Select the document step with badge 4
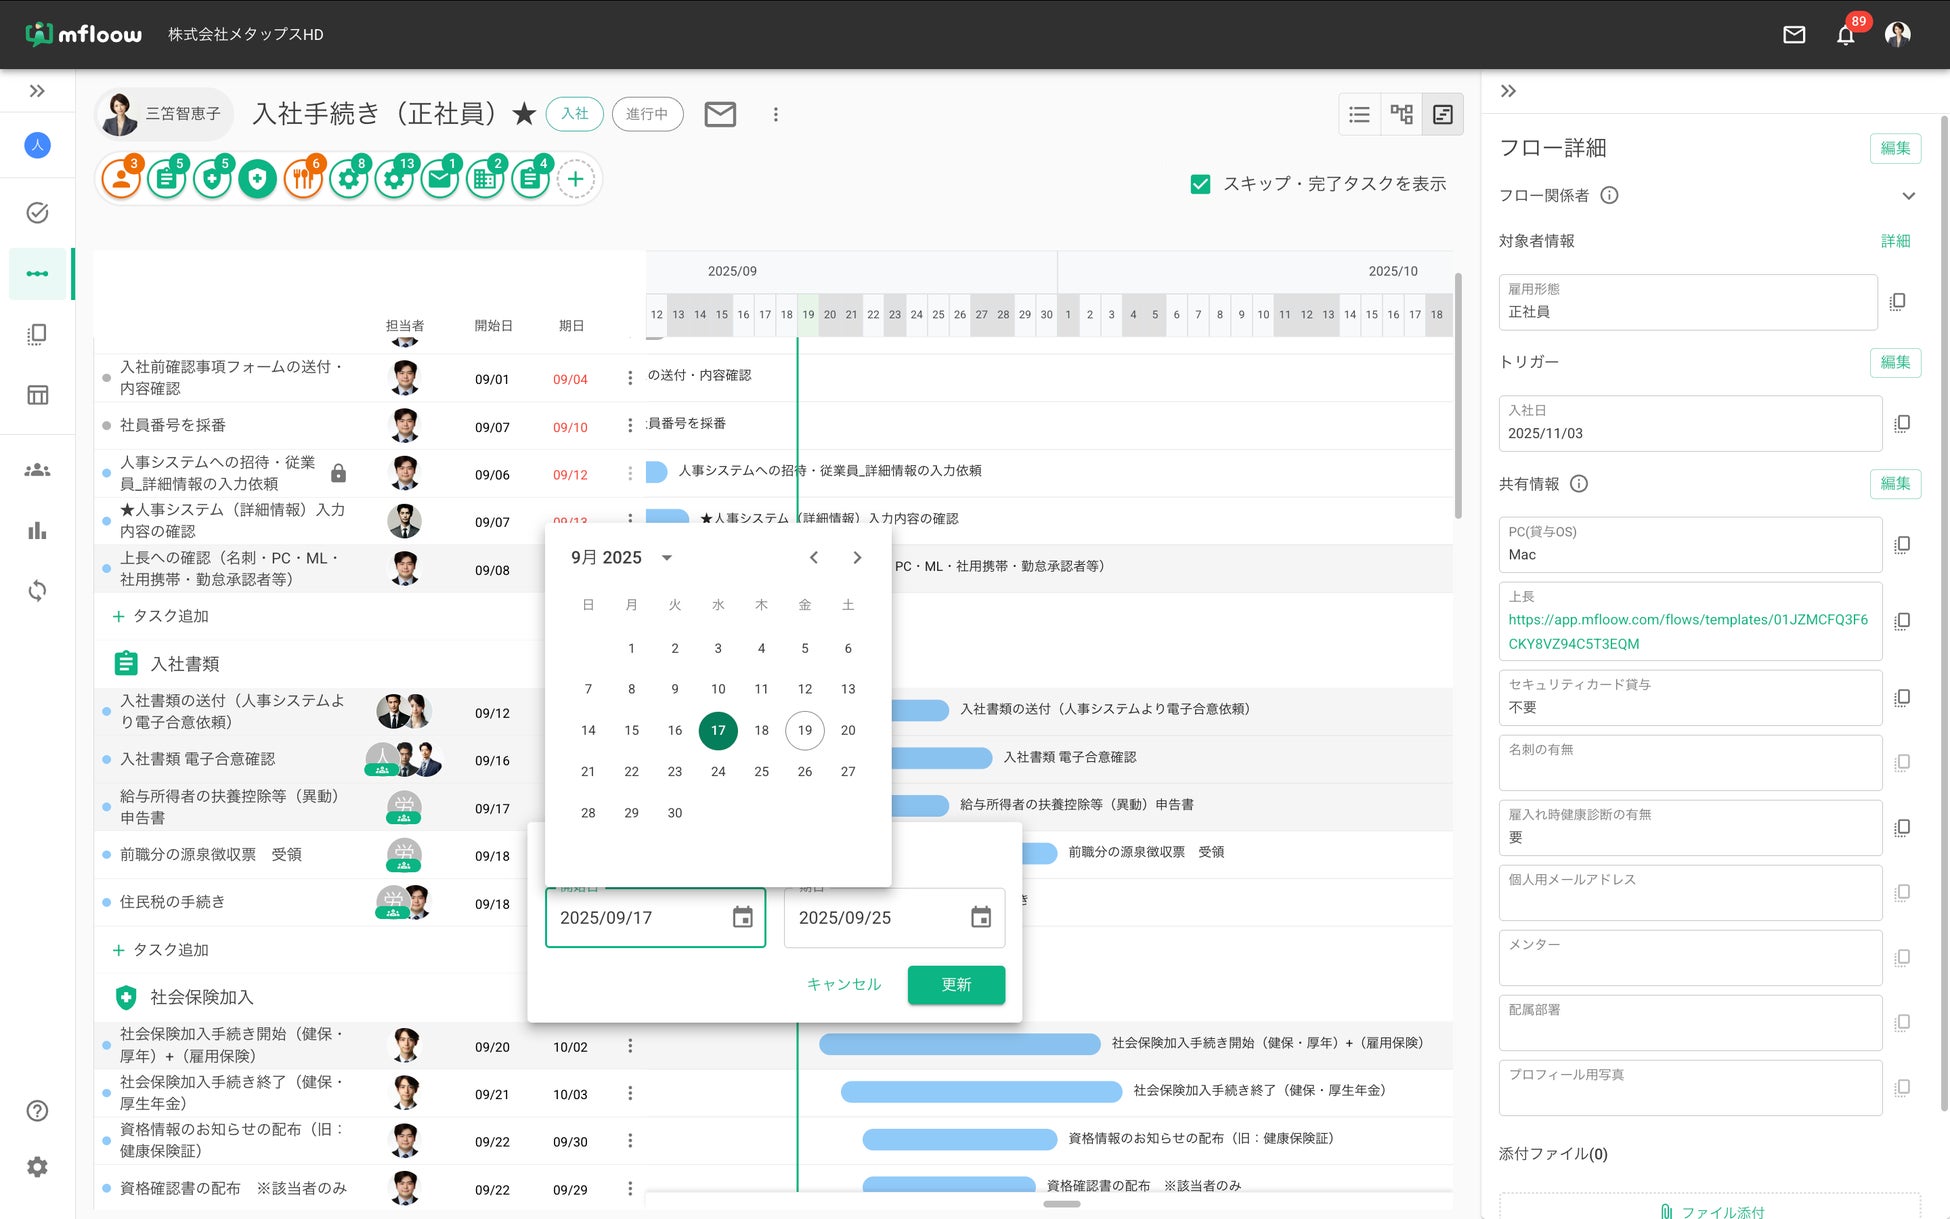 click(531, 179)
